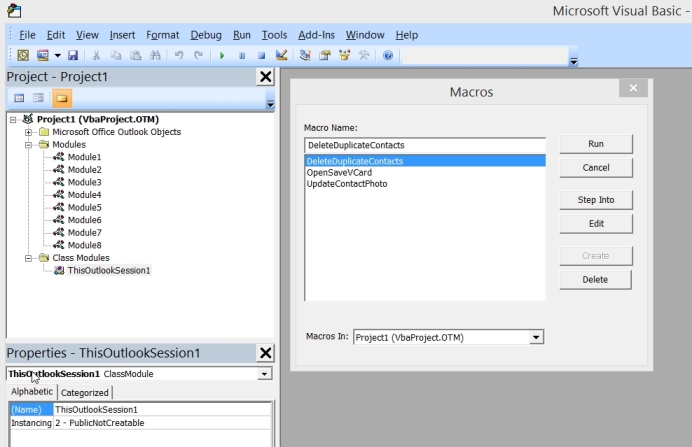The image size is (692, 447).
Task: Switch to Categorized properties tab
Action: [85, 393]
